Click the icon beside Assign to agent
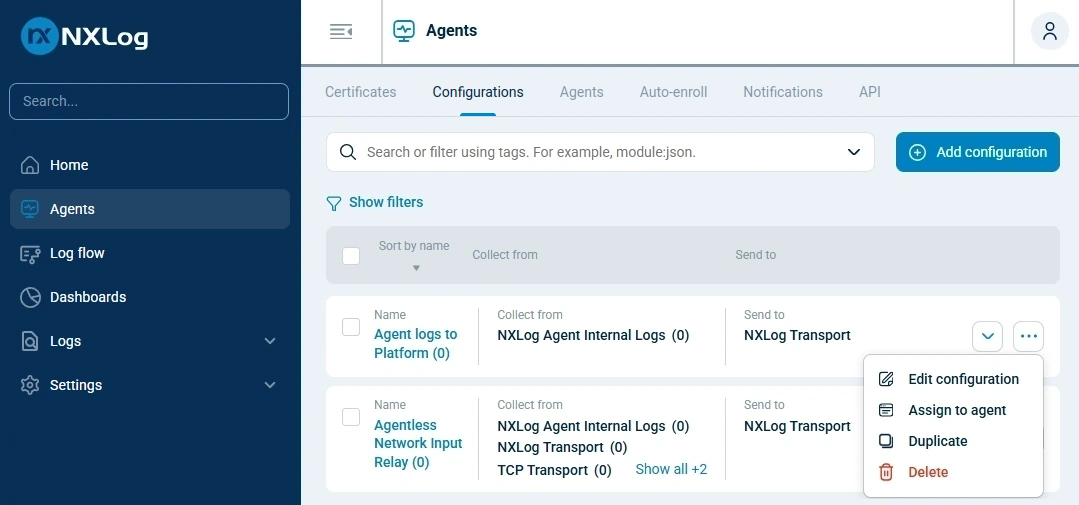This screenshot has height=505, width=1079. pos(886,410)
